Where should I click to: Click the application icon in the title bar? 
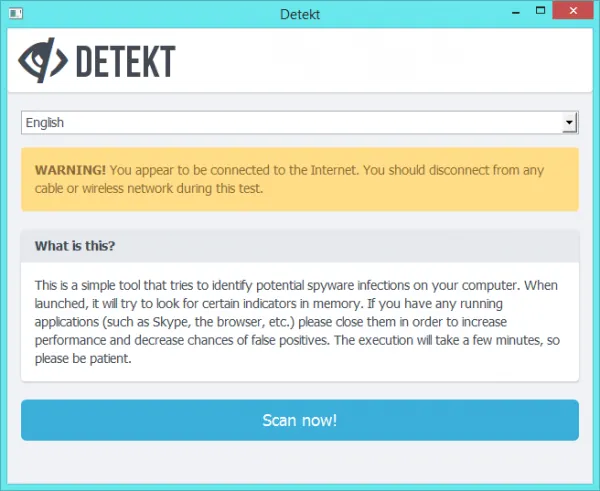click(16, 13)
